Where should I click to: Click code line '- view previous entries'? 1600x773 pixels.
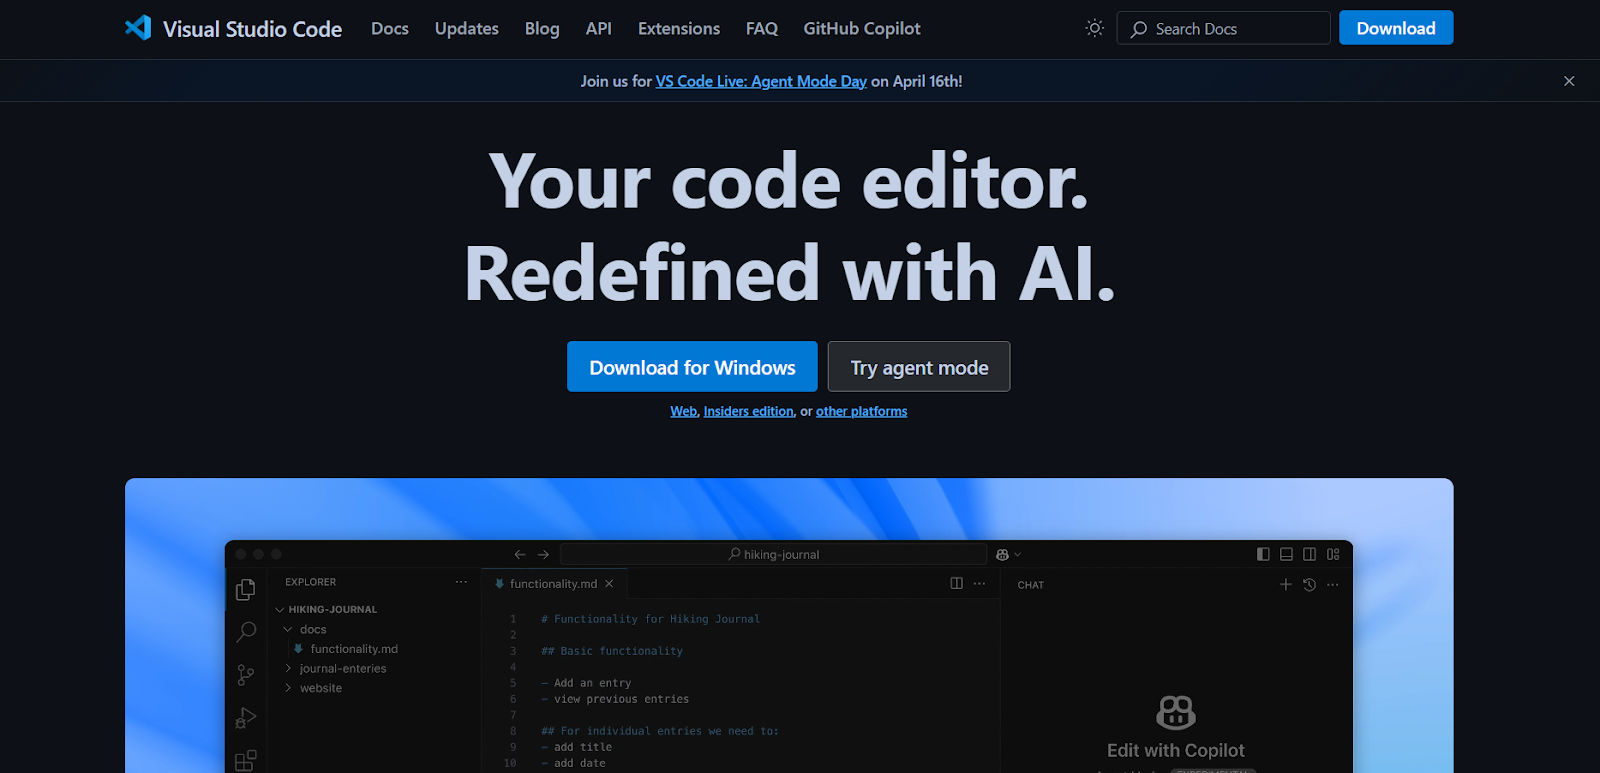click(615, 699)
